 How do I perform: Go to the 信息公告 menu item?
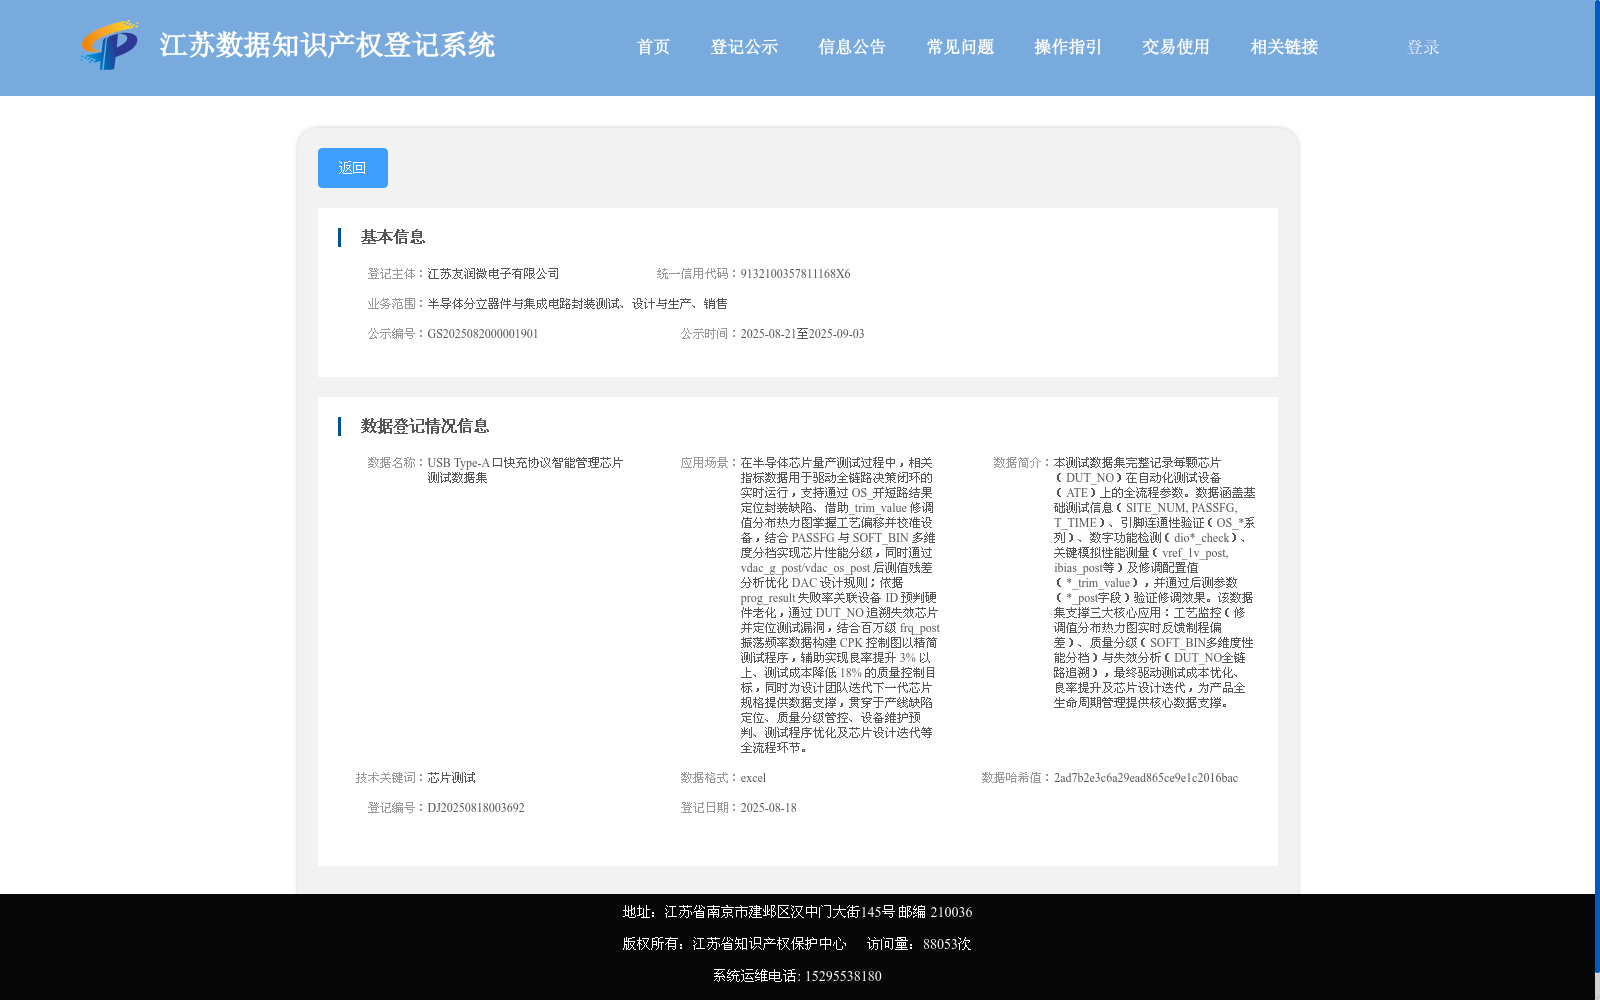pyautogui.click(x=852, y=47)
